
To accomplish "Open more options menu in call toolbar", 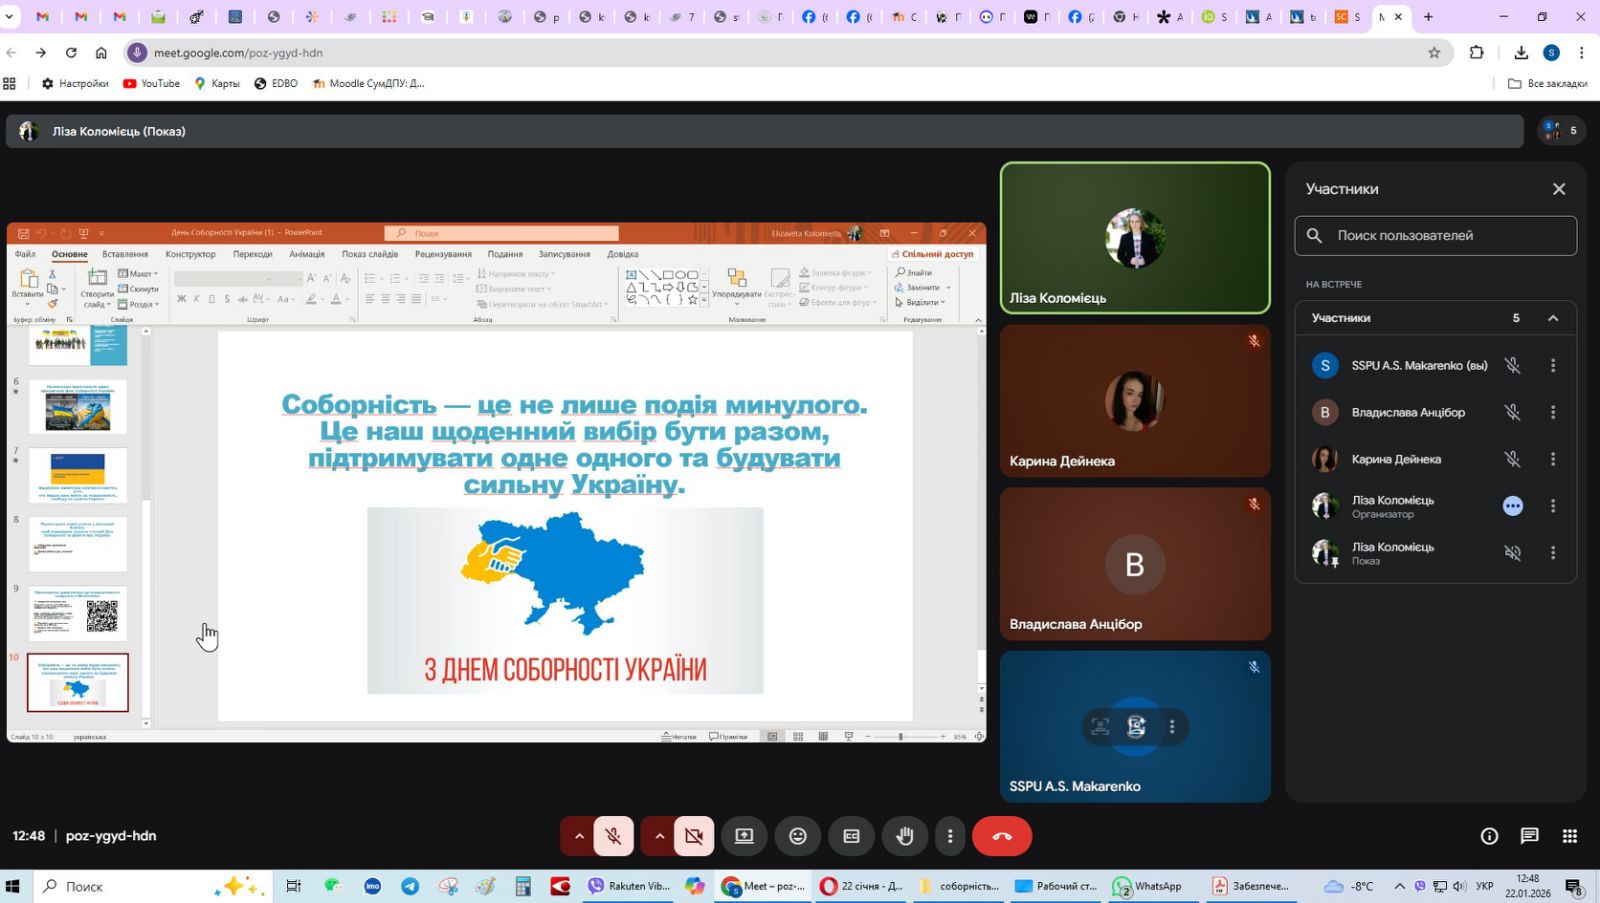I will 950,836.
